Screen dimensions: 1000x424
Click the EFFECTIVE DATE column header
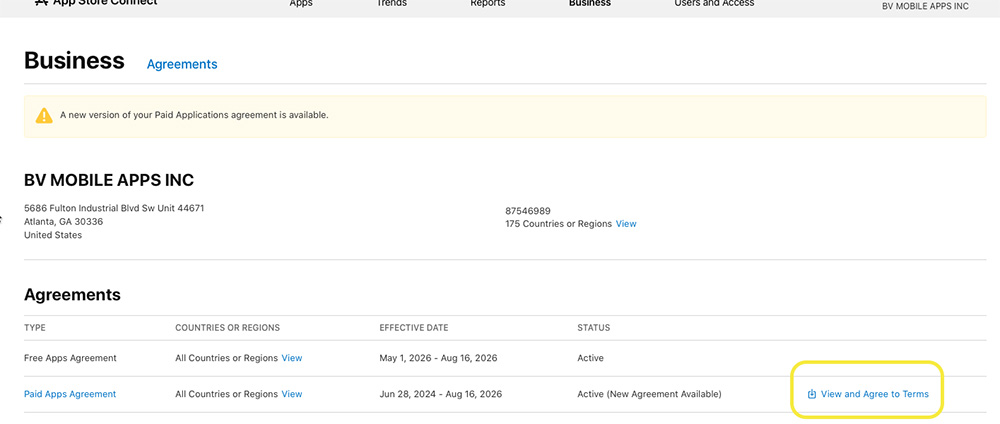coord(414,328)
